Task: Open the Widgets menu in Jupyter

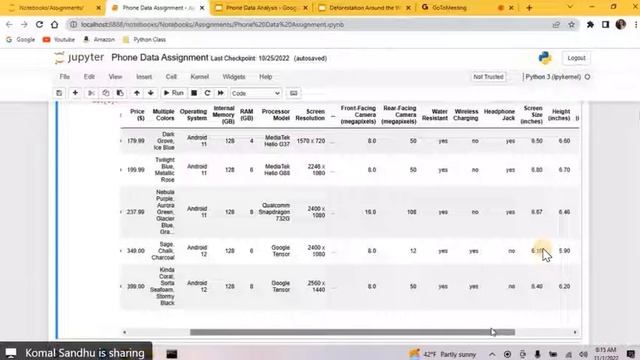Action: [234, 77]
